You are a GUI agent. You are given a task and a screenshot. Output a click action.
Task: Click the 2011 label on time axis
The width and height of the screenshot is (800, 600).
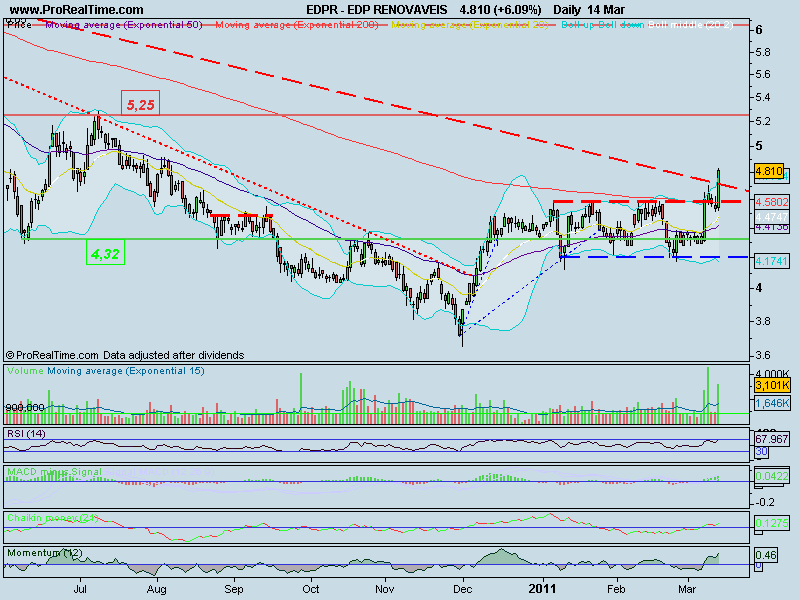542,589
